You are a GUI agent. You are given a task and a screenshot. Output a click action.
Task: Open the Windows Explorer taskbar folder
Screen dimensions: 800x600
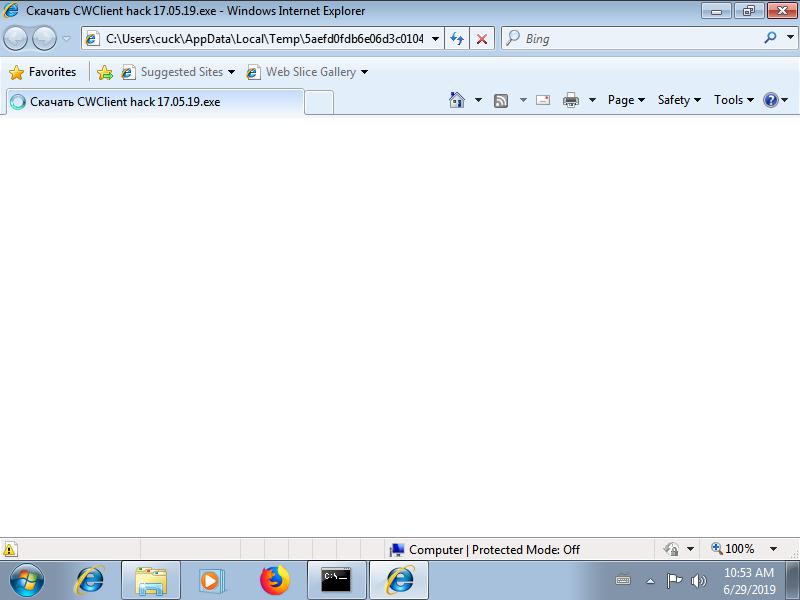[151, 581]
